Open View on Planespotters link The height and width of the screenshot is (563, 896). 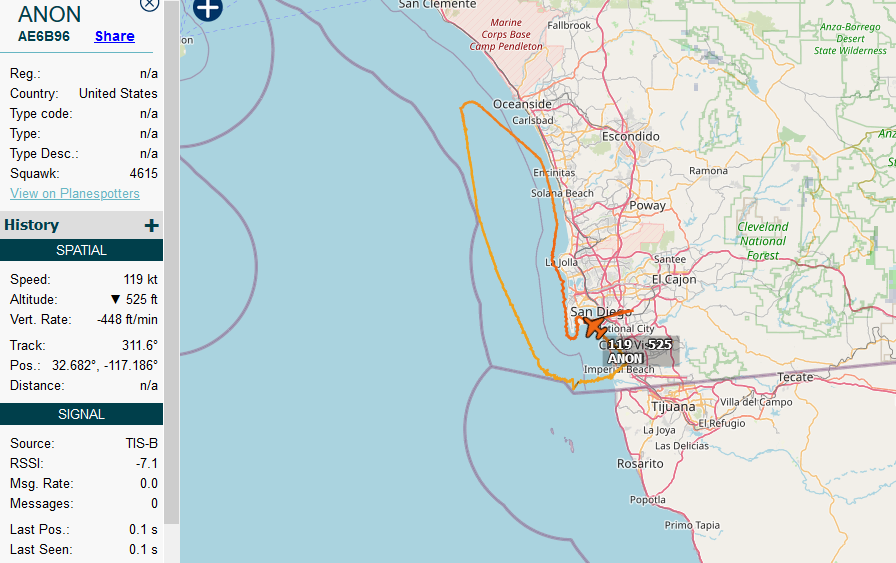coord(75,193)
